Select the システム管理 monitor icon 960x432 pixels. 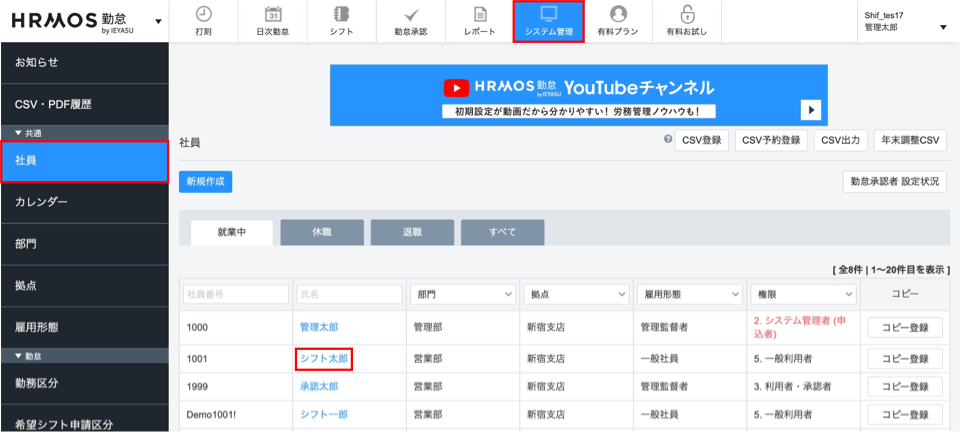pos(548,15)
